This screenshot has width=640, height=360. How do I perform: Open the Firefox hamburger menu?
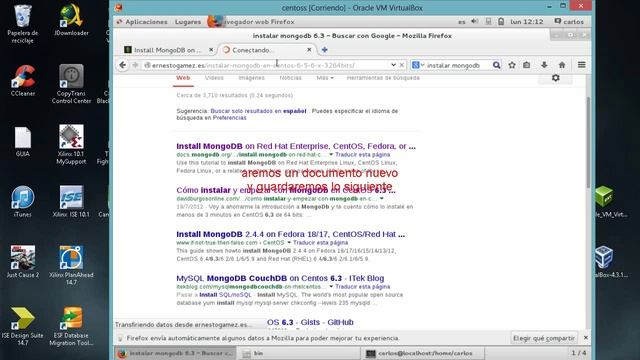582,65
